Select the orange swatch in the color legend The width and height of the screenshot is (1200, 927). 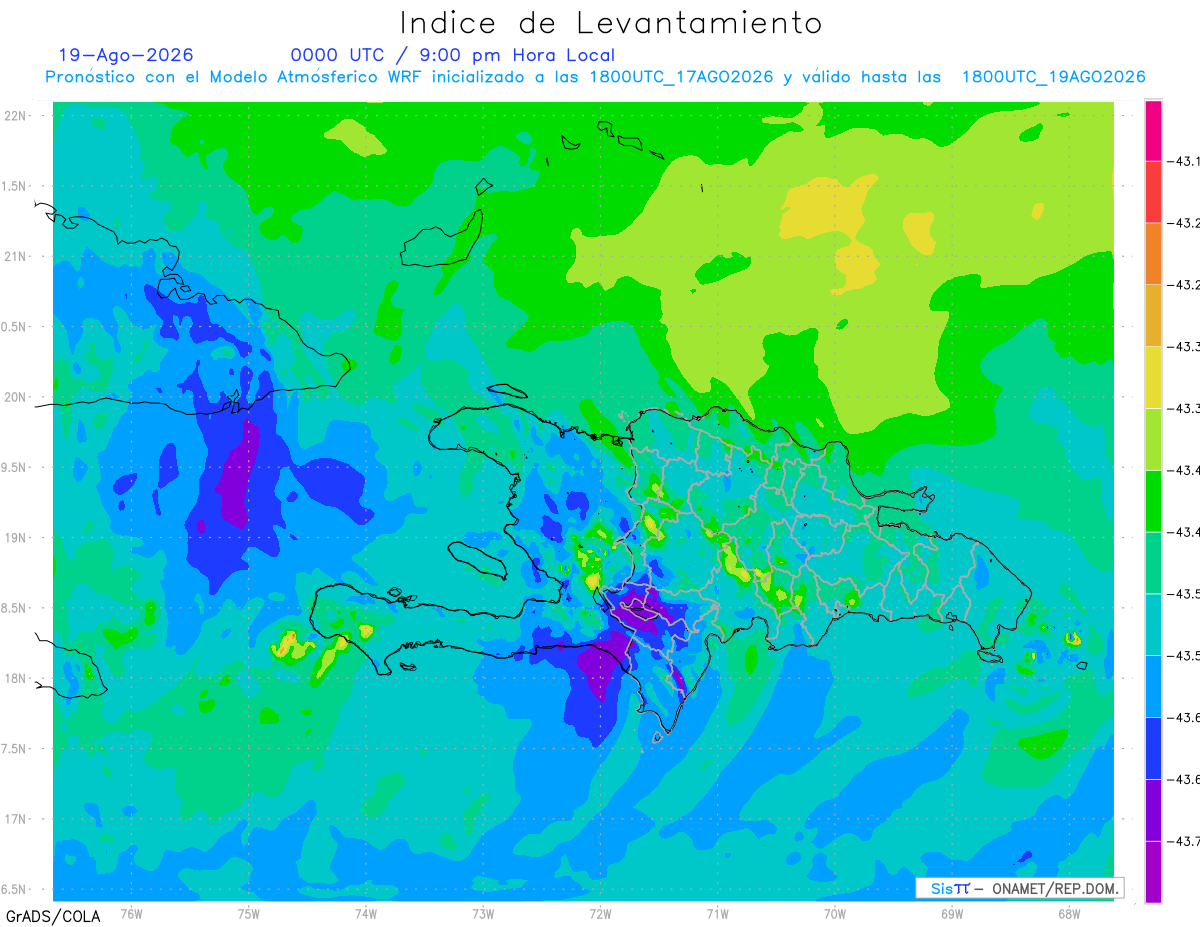tap(1153, 254)
